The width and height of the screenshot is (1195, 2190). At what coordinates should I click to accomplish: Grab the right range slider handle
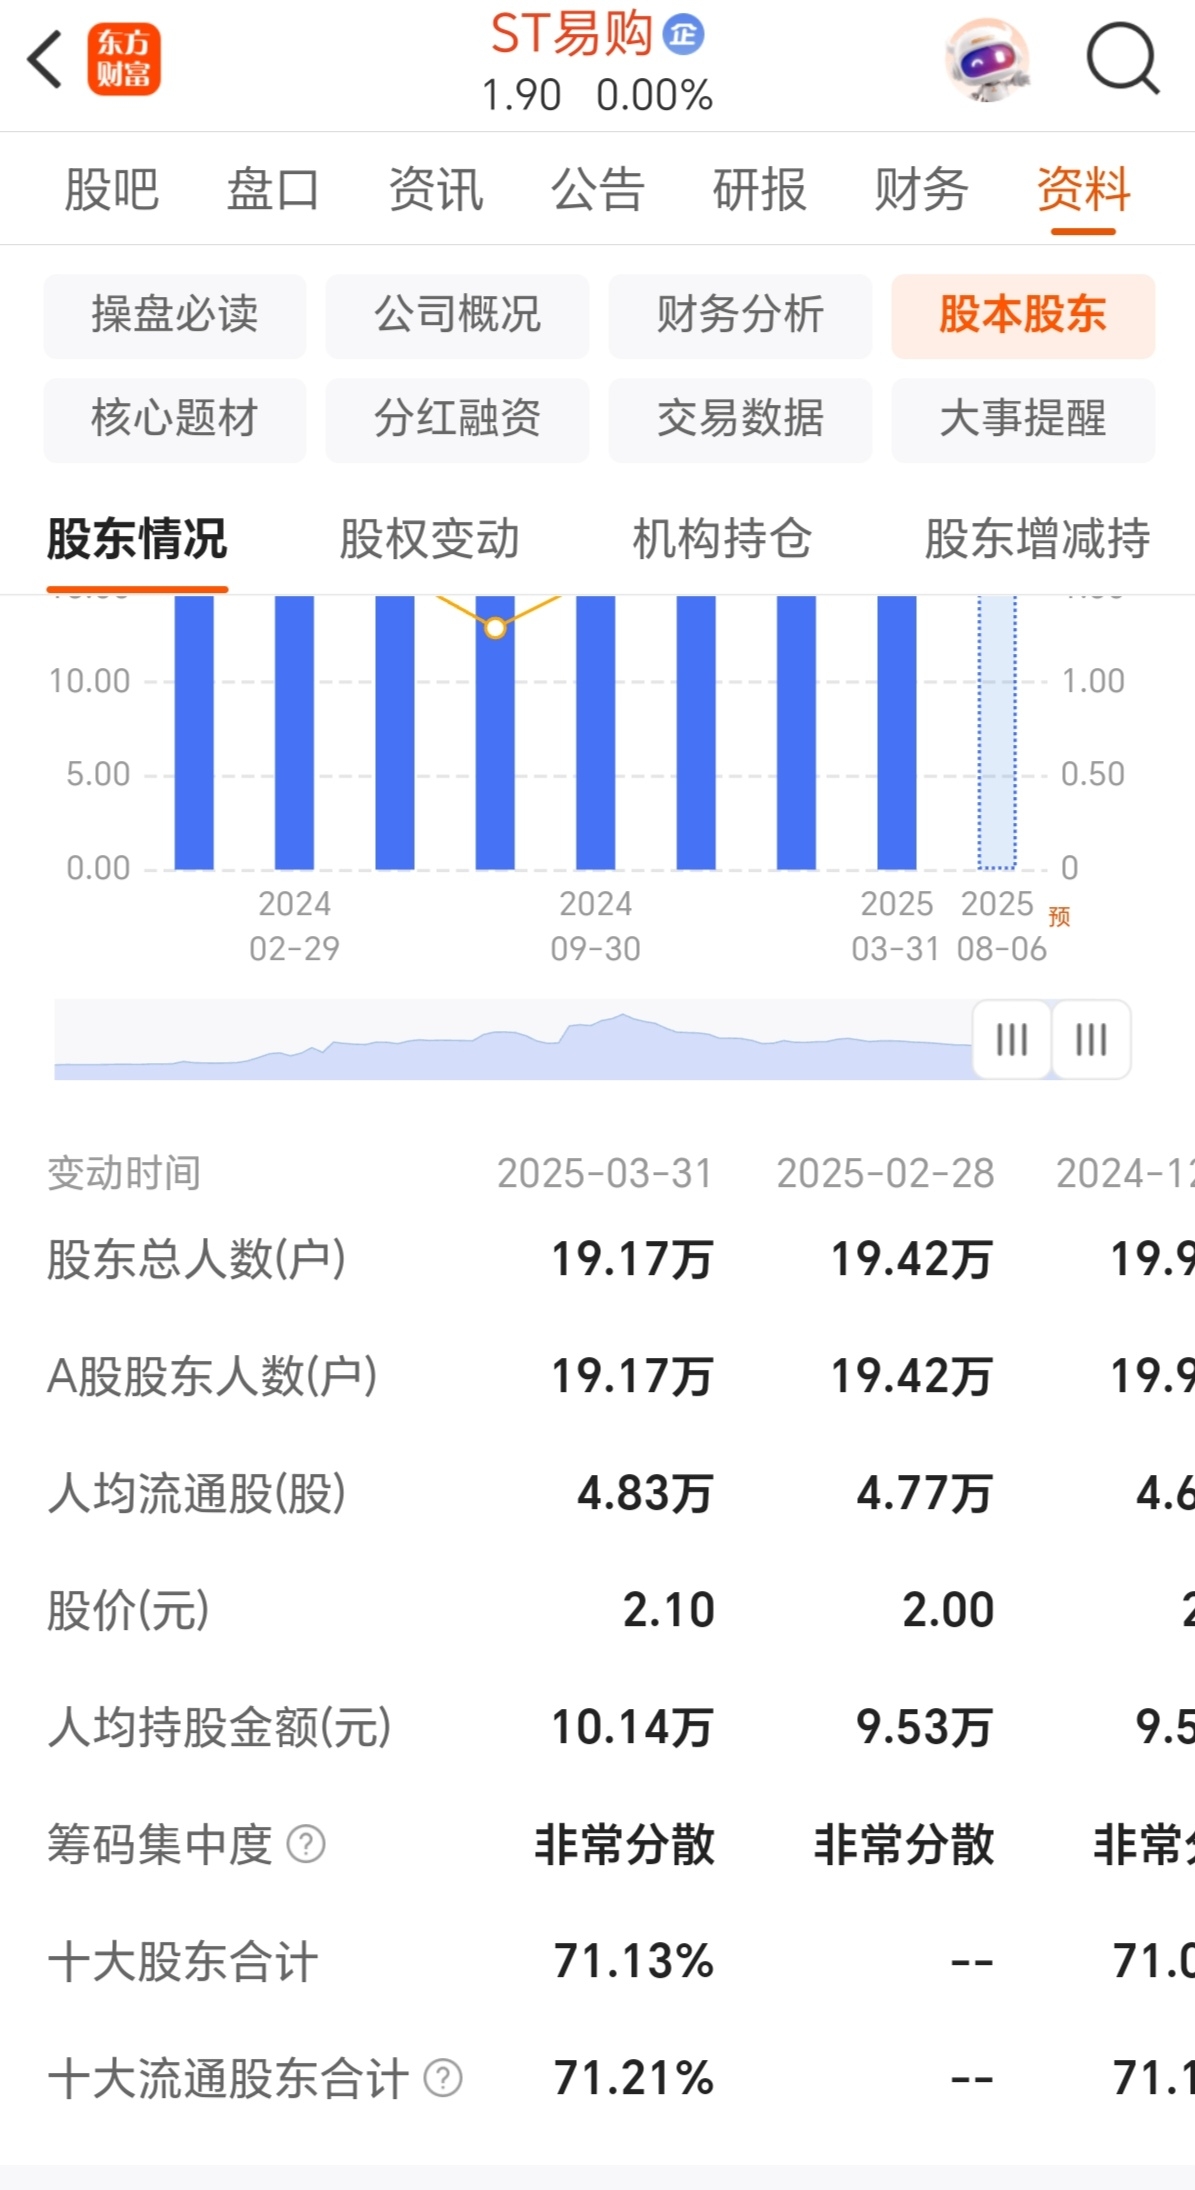coord(1091,1039)
